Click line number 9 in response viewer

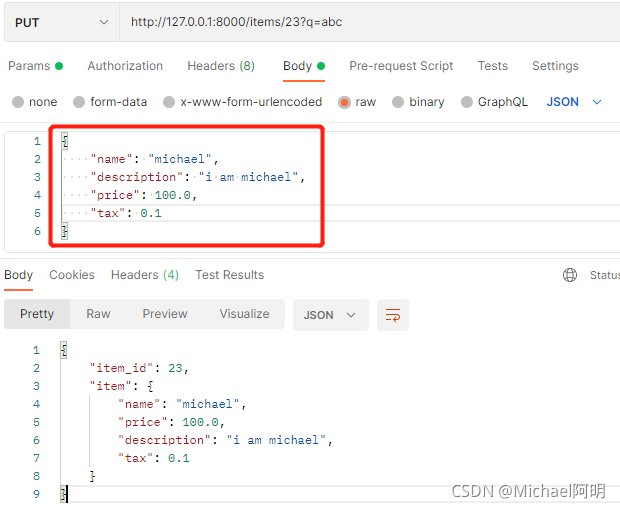tap(36, 494)
